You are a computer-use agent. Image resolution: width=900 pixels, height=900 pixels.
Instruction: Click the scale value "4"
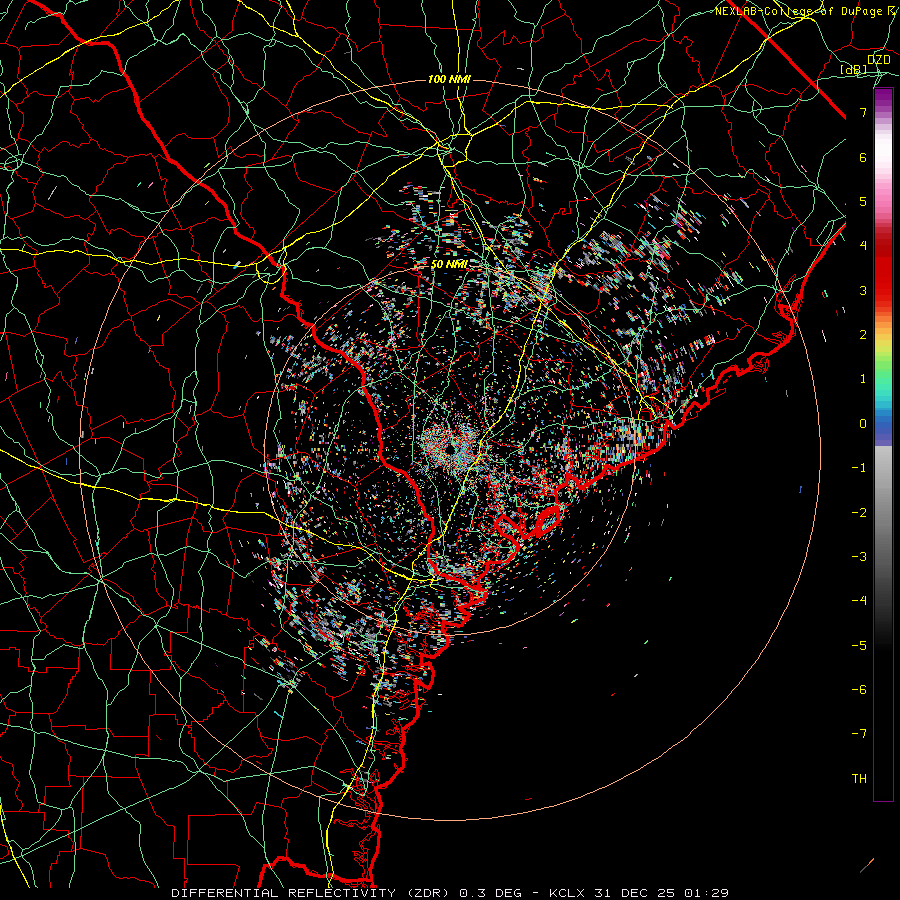pyautogui.click(x=863, y=246)
